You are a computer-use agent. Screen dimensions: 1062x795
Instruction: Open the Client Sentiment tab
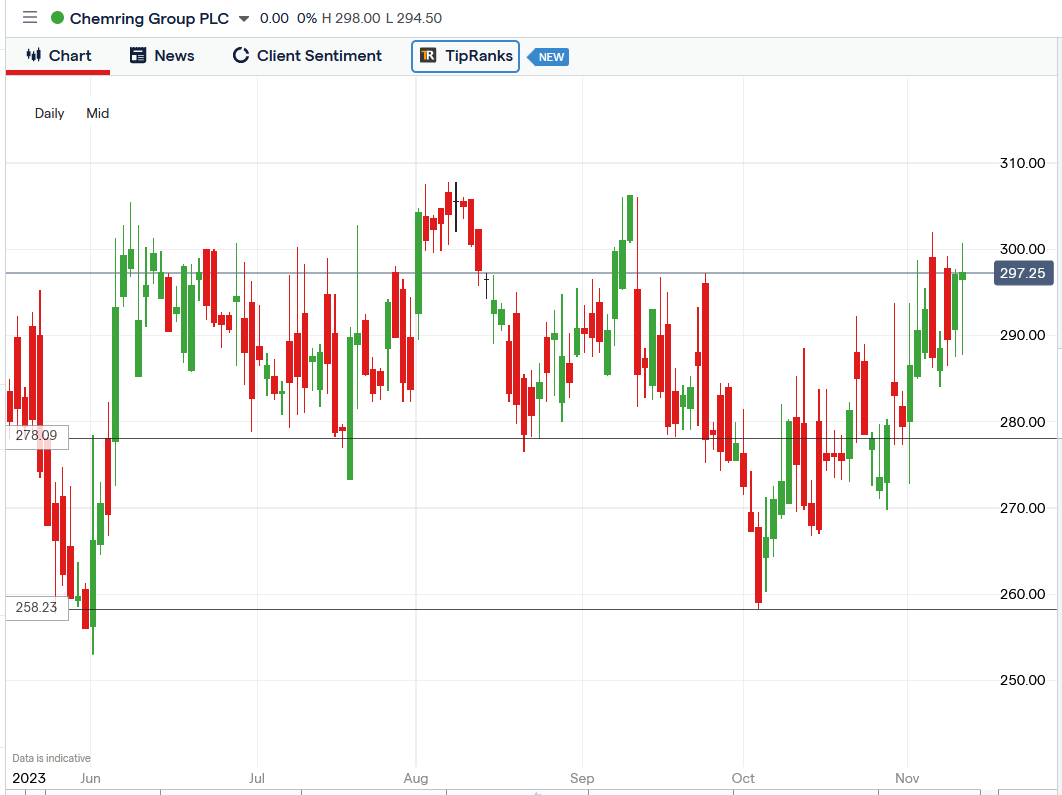[307, 56]
